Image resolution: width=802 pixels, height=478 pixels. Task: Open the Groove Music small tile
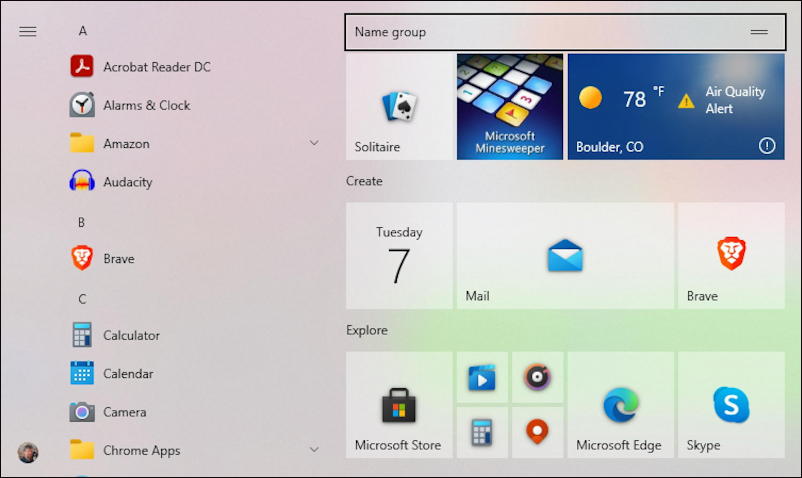(x=538, y=377)
